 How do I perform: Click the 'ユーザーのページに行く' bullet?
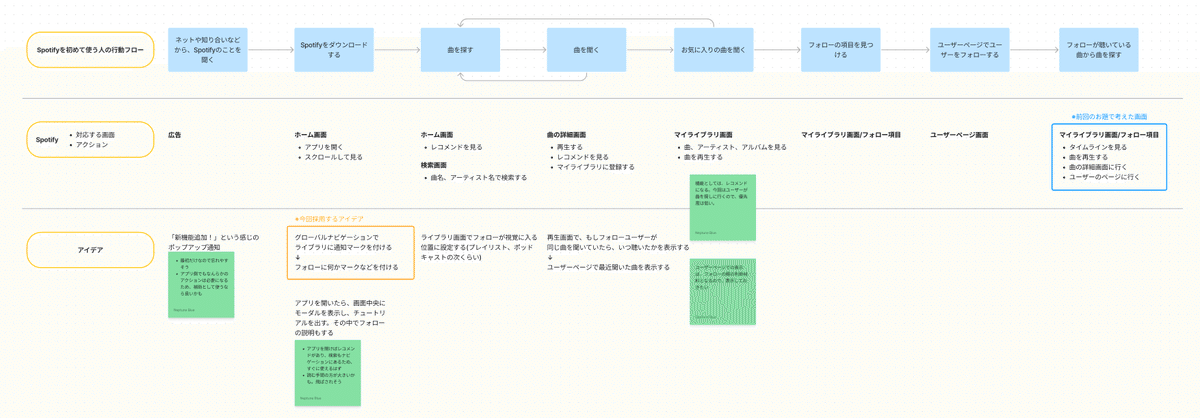[1104, 177]
